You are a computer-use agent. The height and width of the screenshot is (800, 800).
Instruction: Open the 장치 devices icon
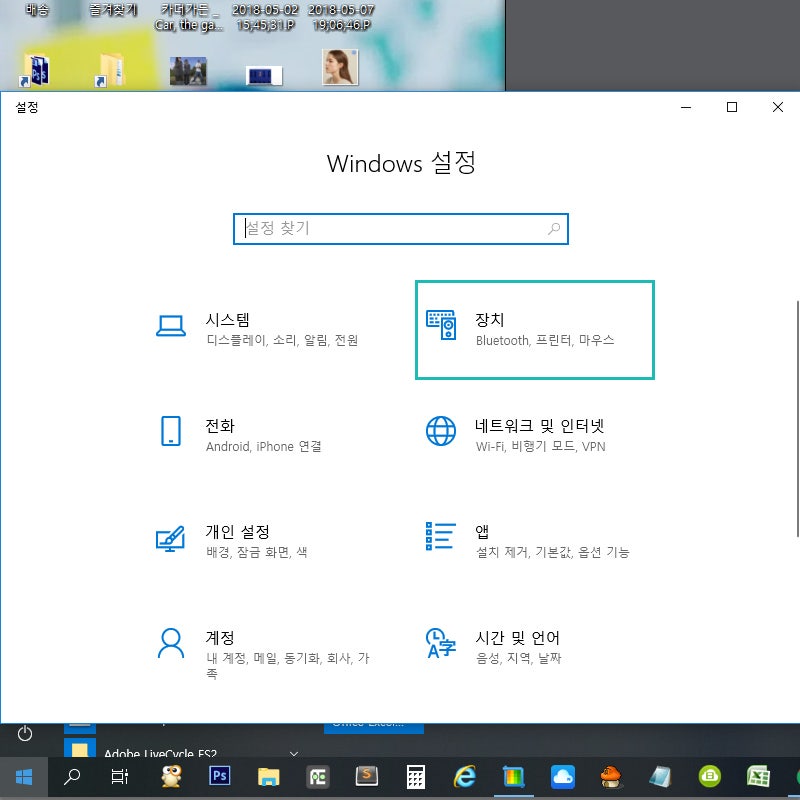coord(441,325)
